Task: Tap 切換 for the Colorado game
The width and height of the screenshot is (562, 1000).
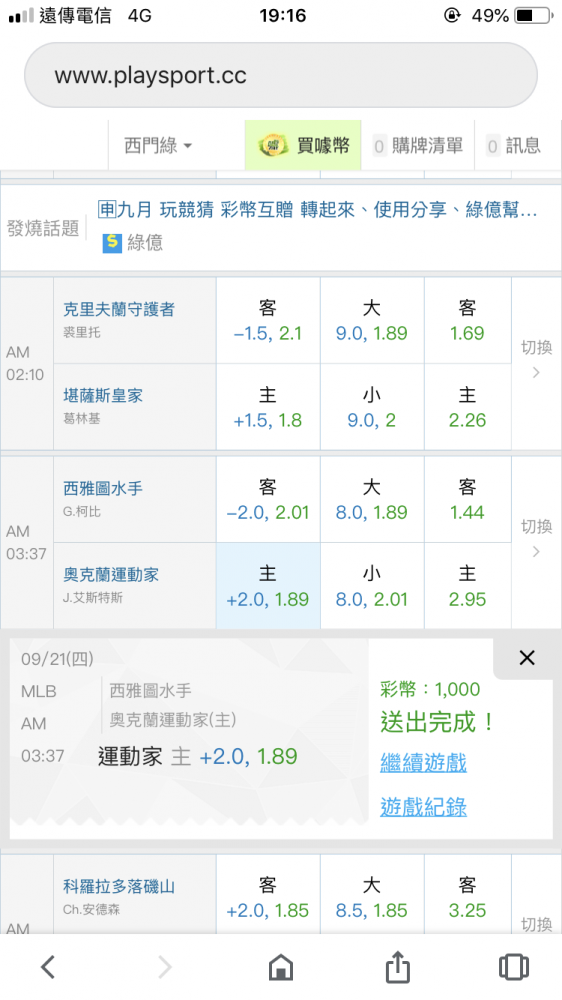Action: click(x=536, y=924)
